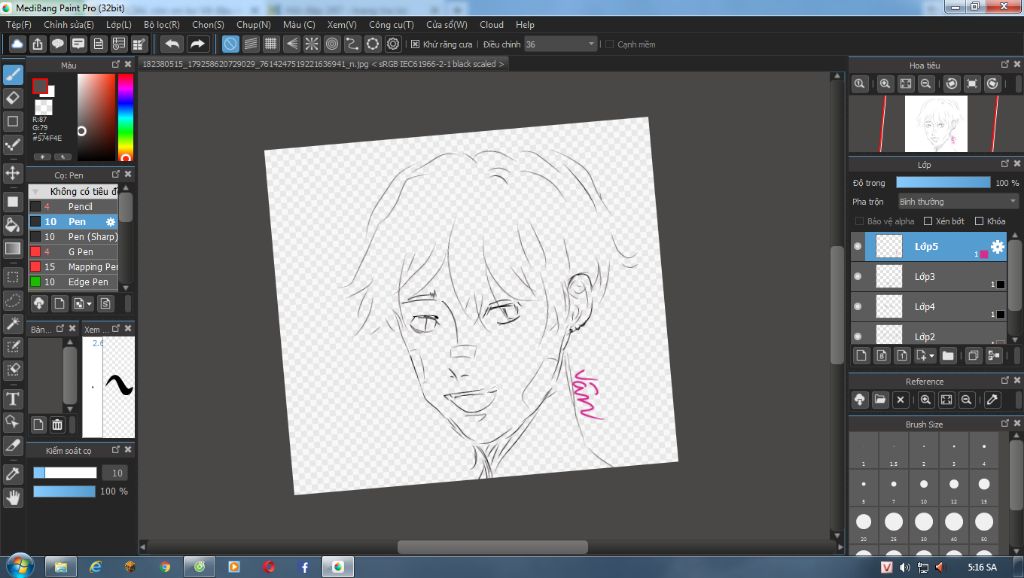Click the foreground color swatch
The width and height of the screenshot is (1024, 578).
pos(40,86)
